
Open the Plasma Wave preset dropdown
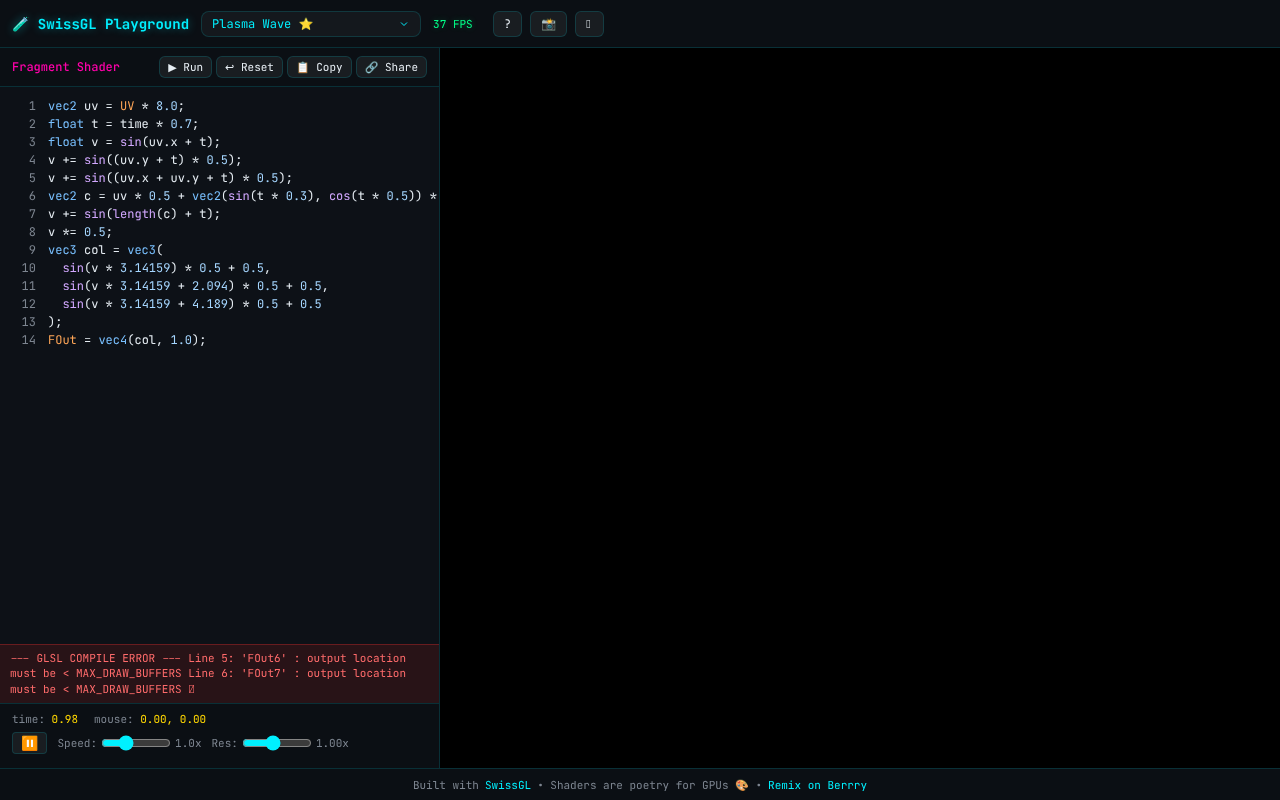tap(310, 24)
